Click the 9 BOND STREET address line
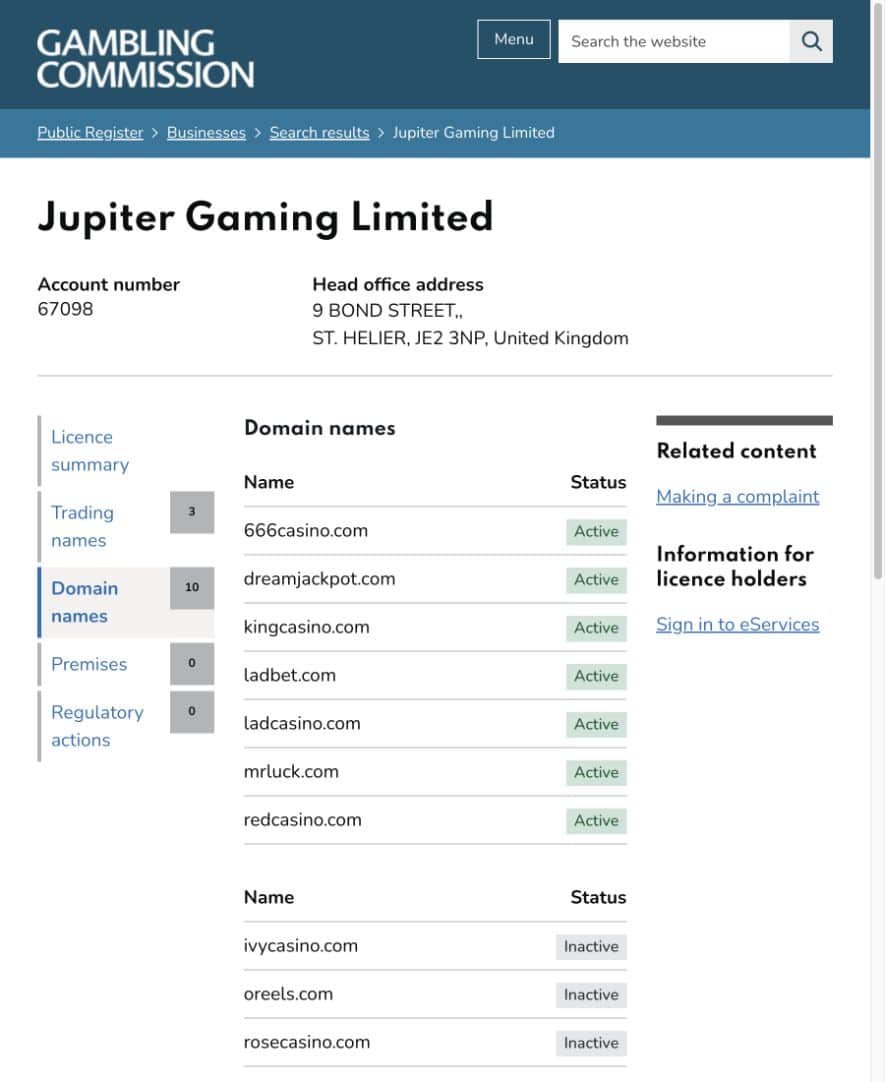Image resolution: width=885 pixels, height=1082 pixels. click(388, 311)
